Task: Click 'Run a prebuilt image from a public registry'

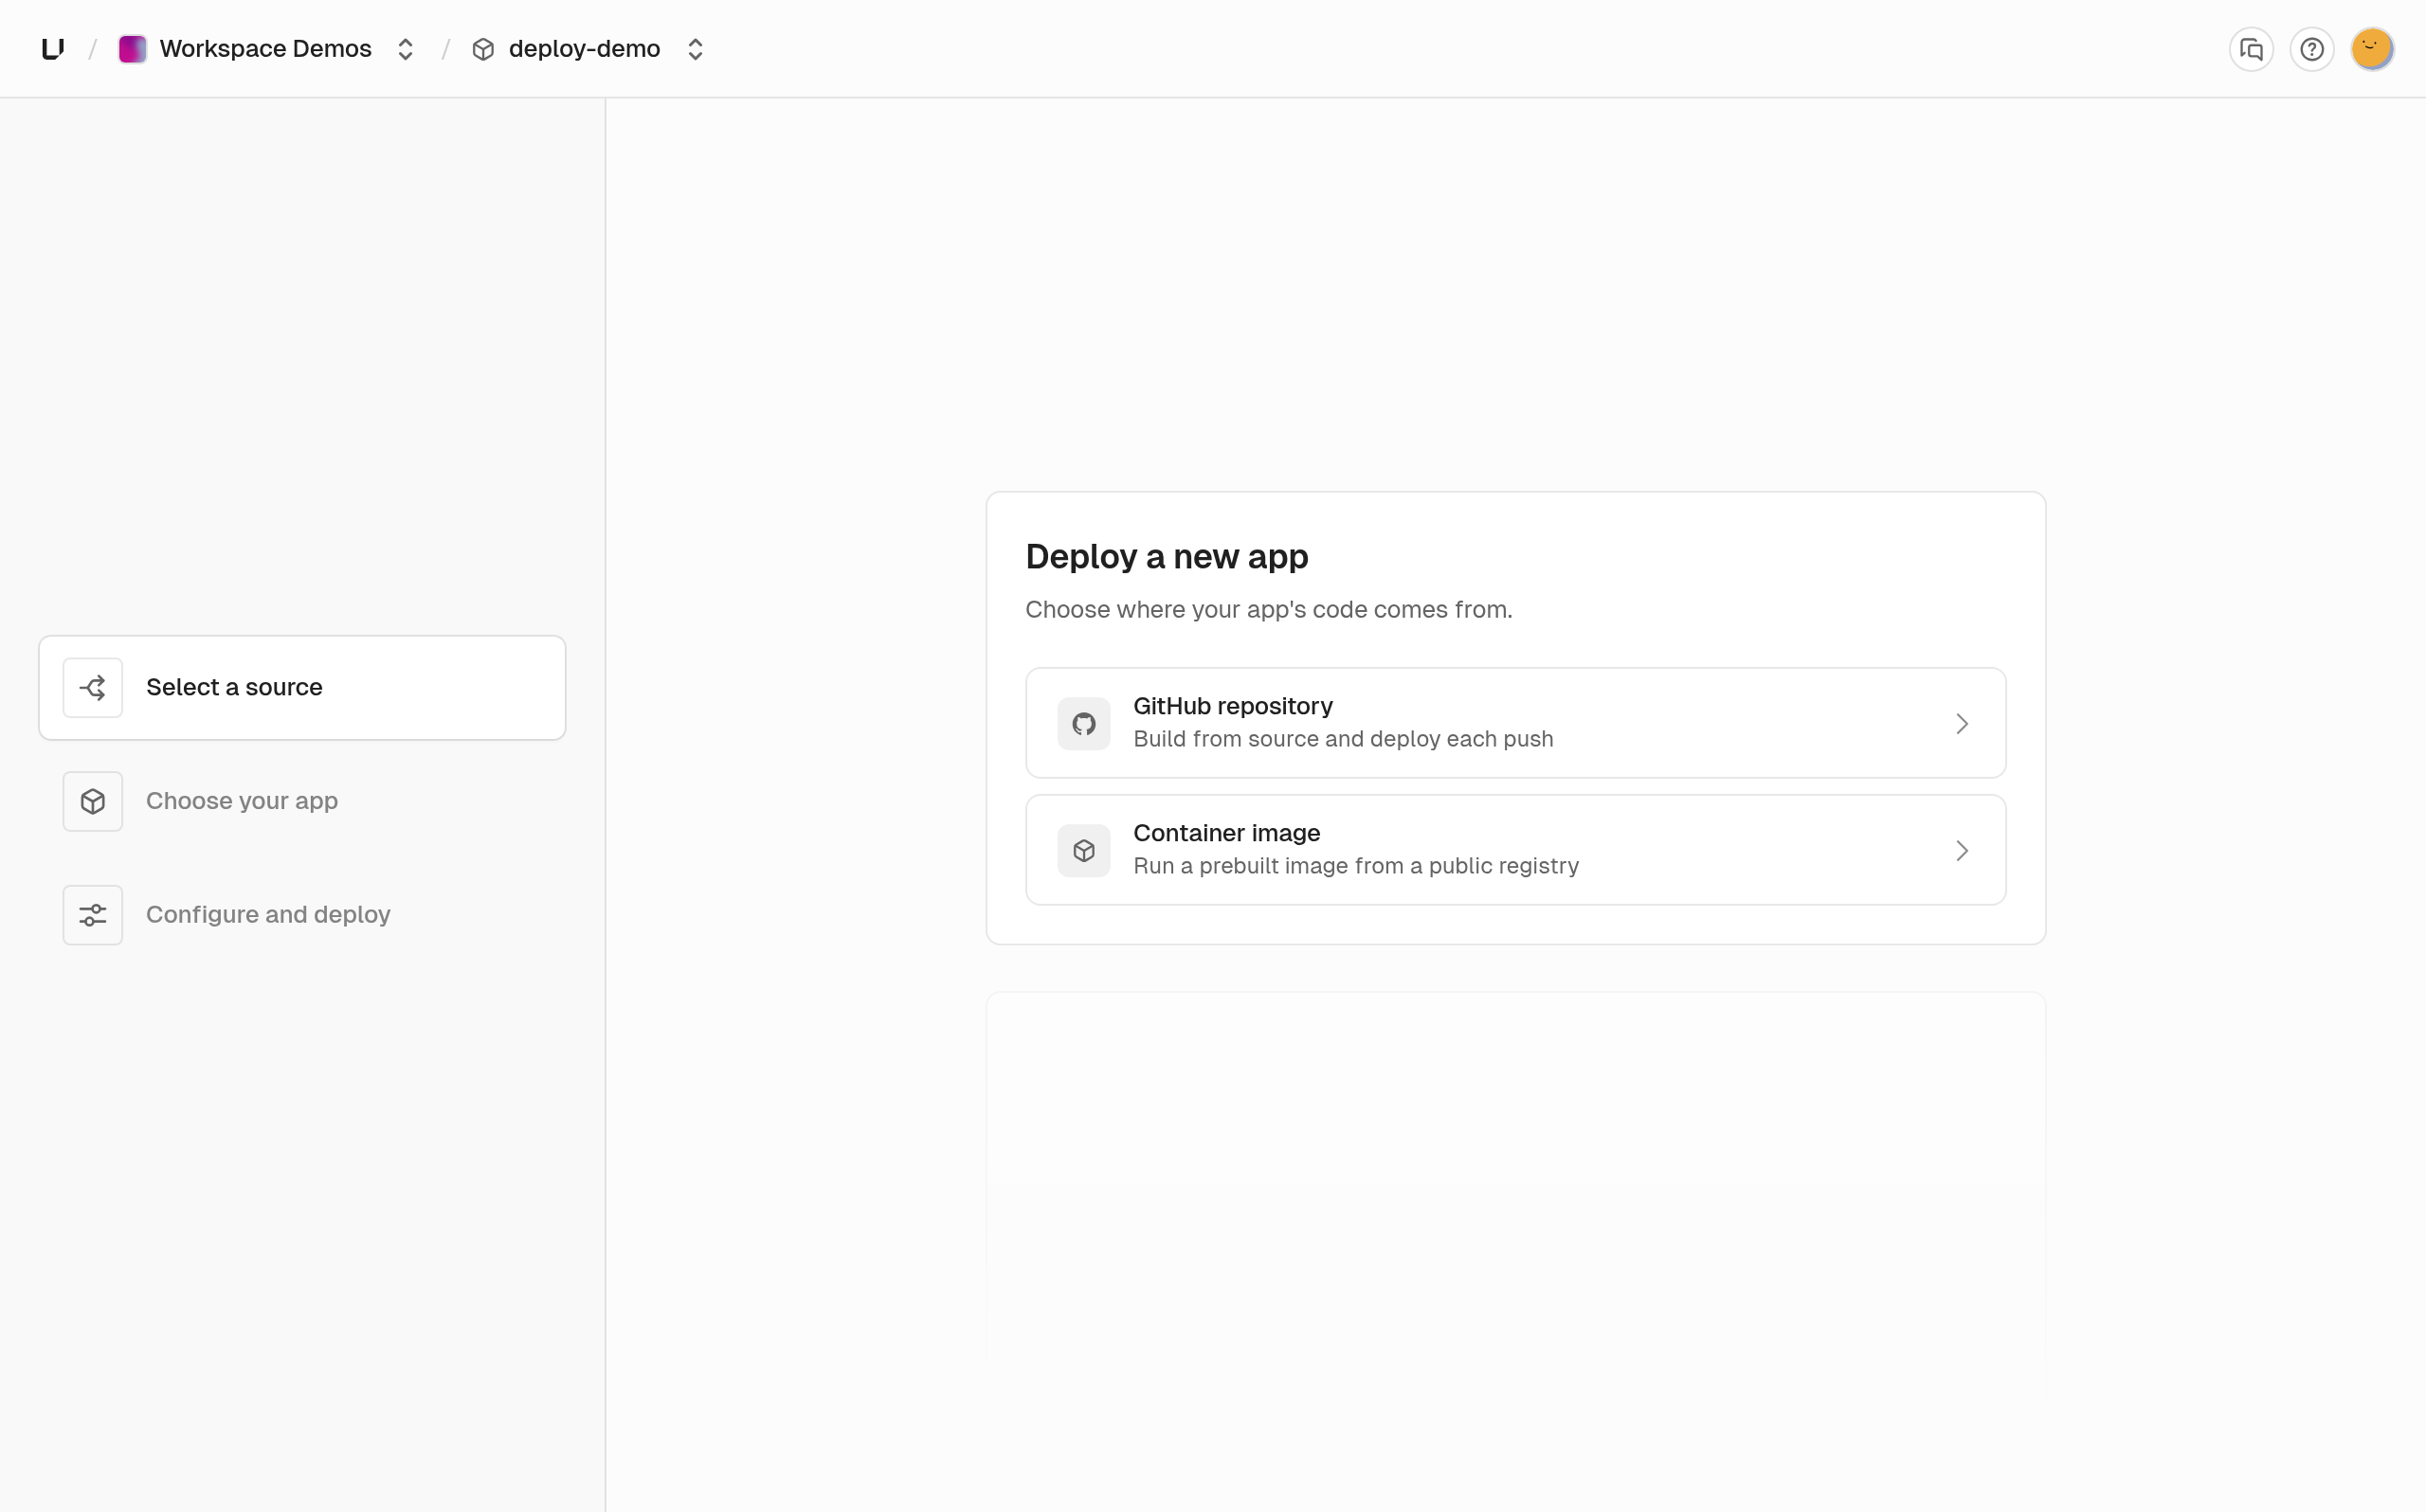Action: 1356,866
